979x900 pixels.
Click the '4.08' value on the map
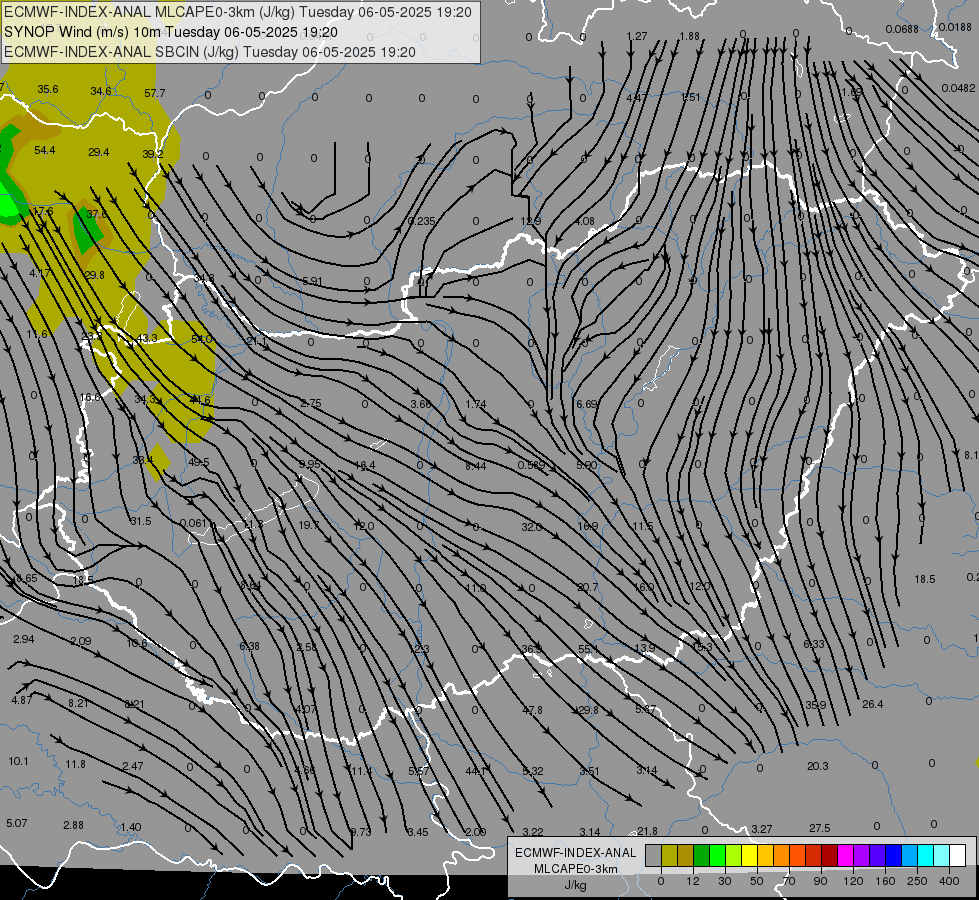585,221
